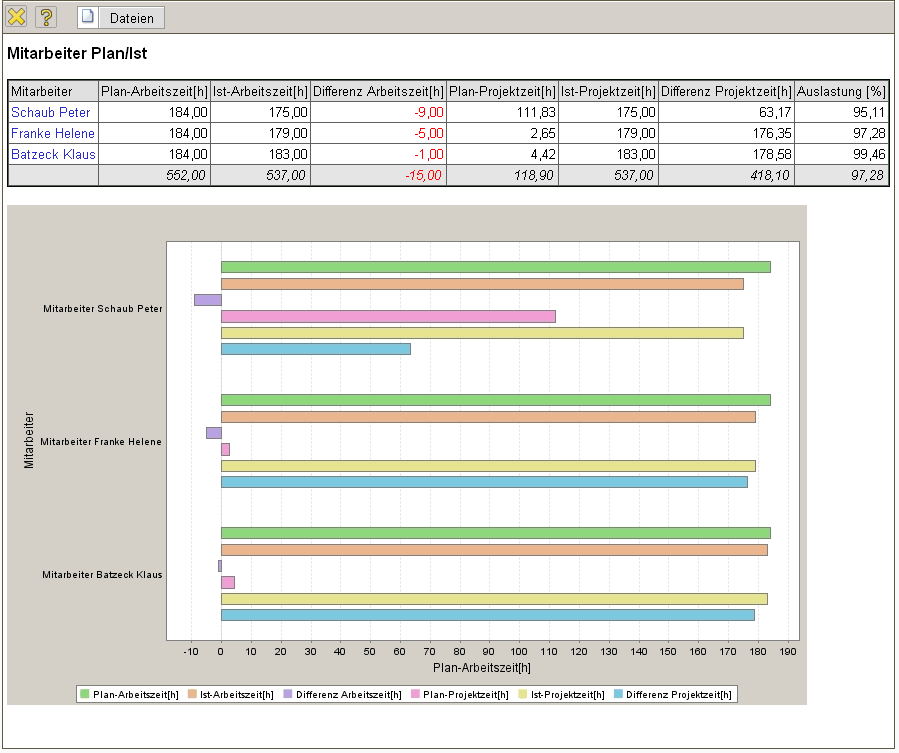This screenshot has width=899, height=753.
Task: Click the Auslastung [%] column header
Action: pyautogui.click(x=841, y=91)
